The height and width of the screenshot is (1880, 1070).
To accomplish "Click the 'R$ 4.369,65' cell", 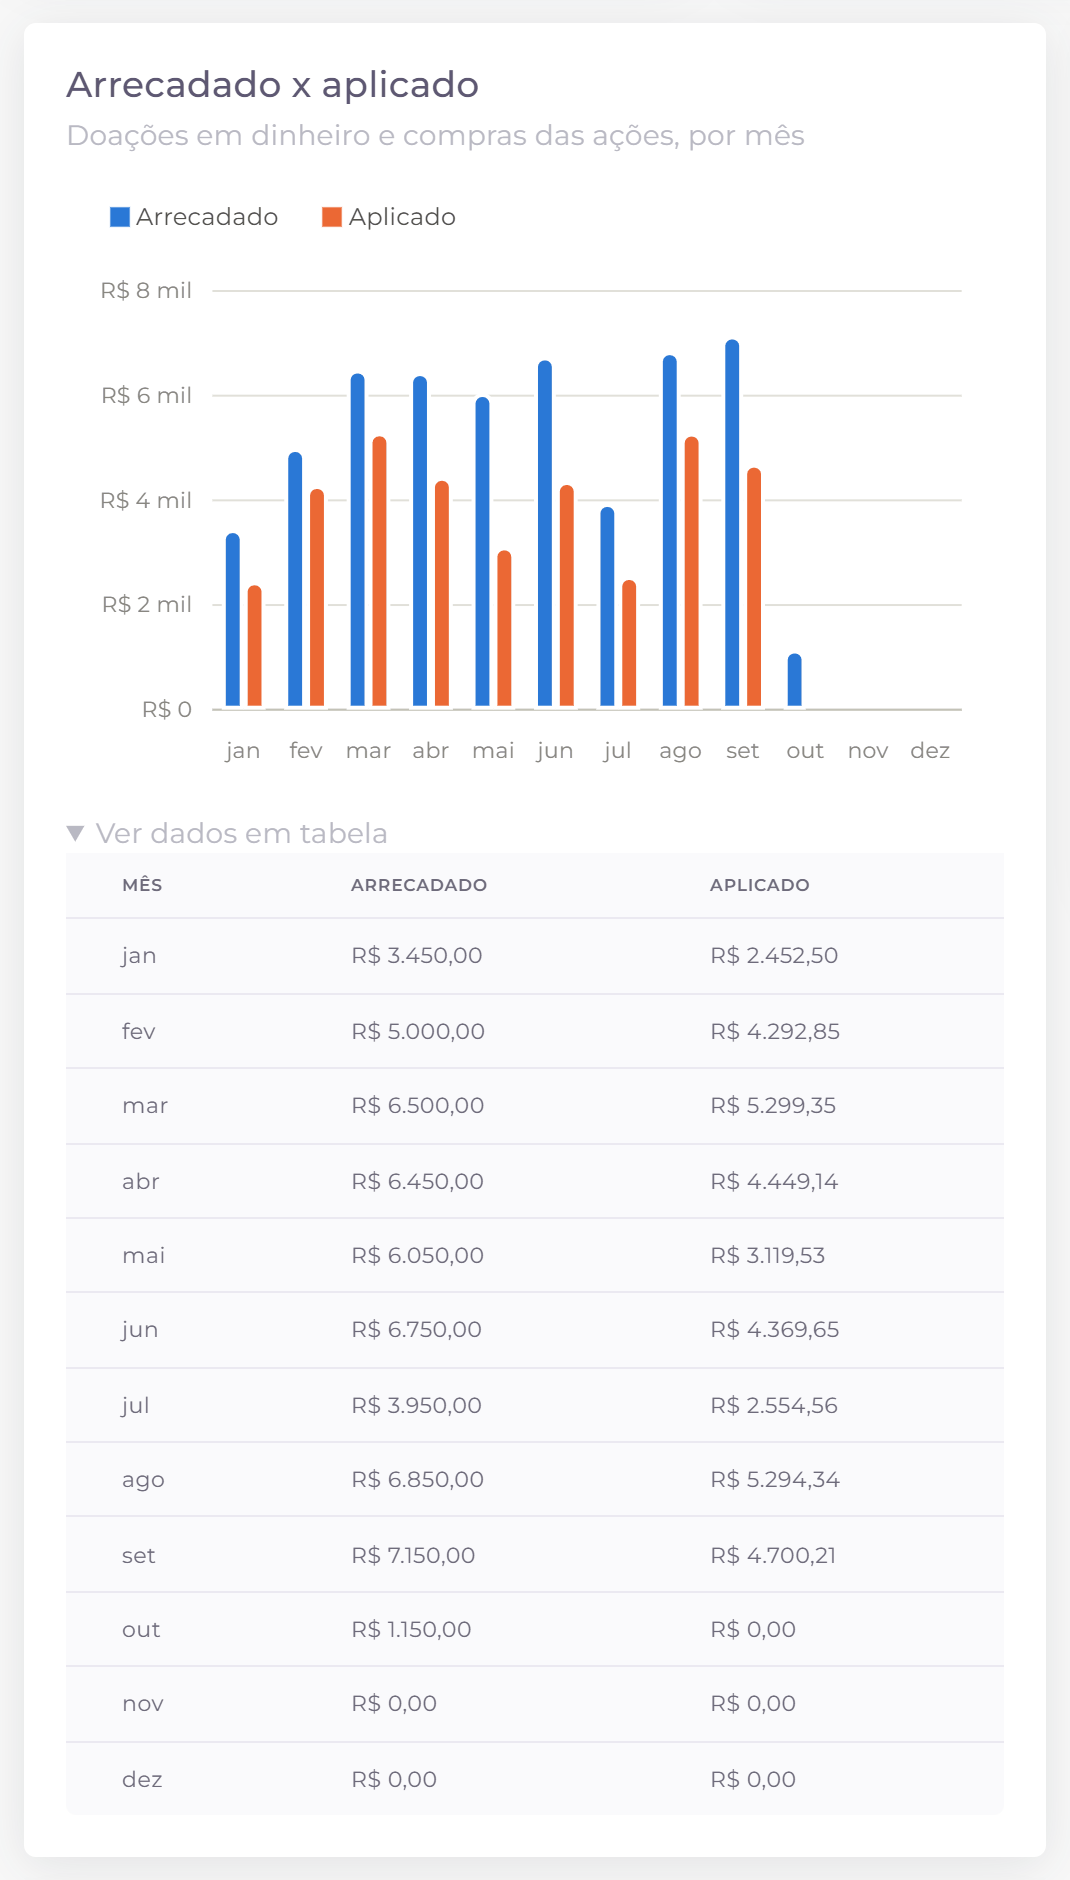I will 775,1330.
